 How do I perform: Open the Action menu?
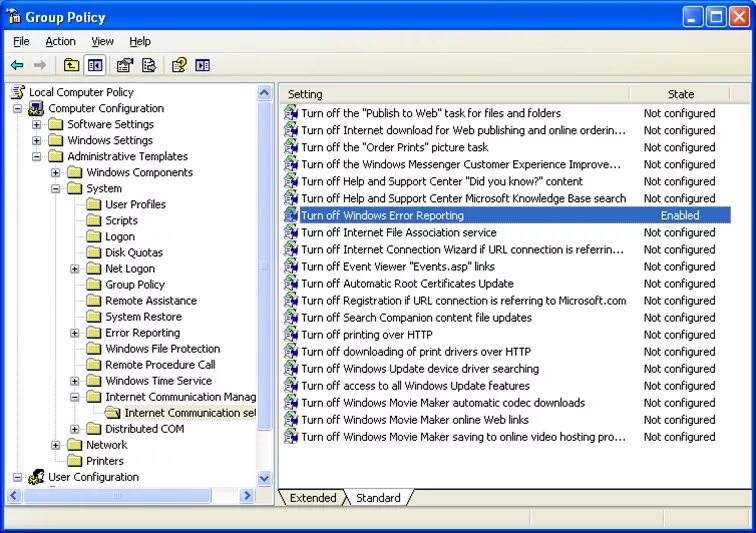(60, 41)
